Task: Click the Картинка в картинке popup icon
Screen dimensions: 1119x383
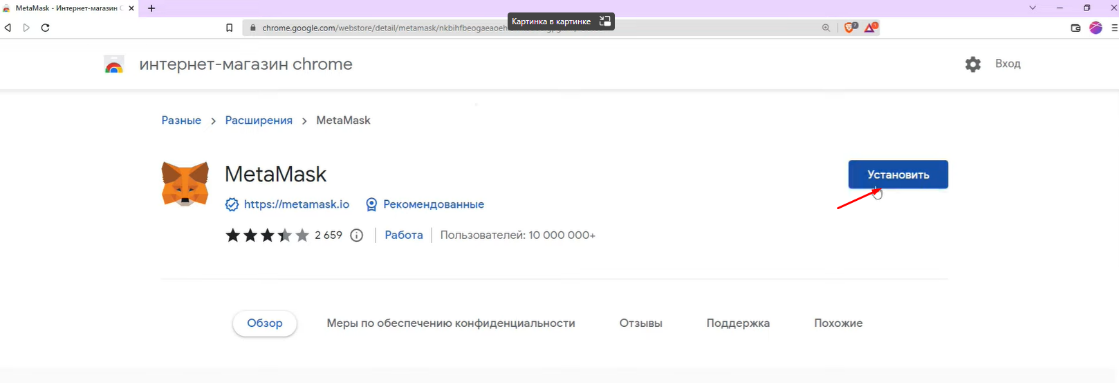Action: click(604, 21)
